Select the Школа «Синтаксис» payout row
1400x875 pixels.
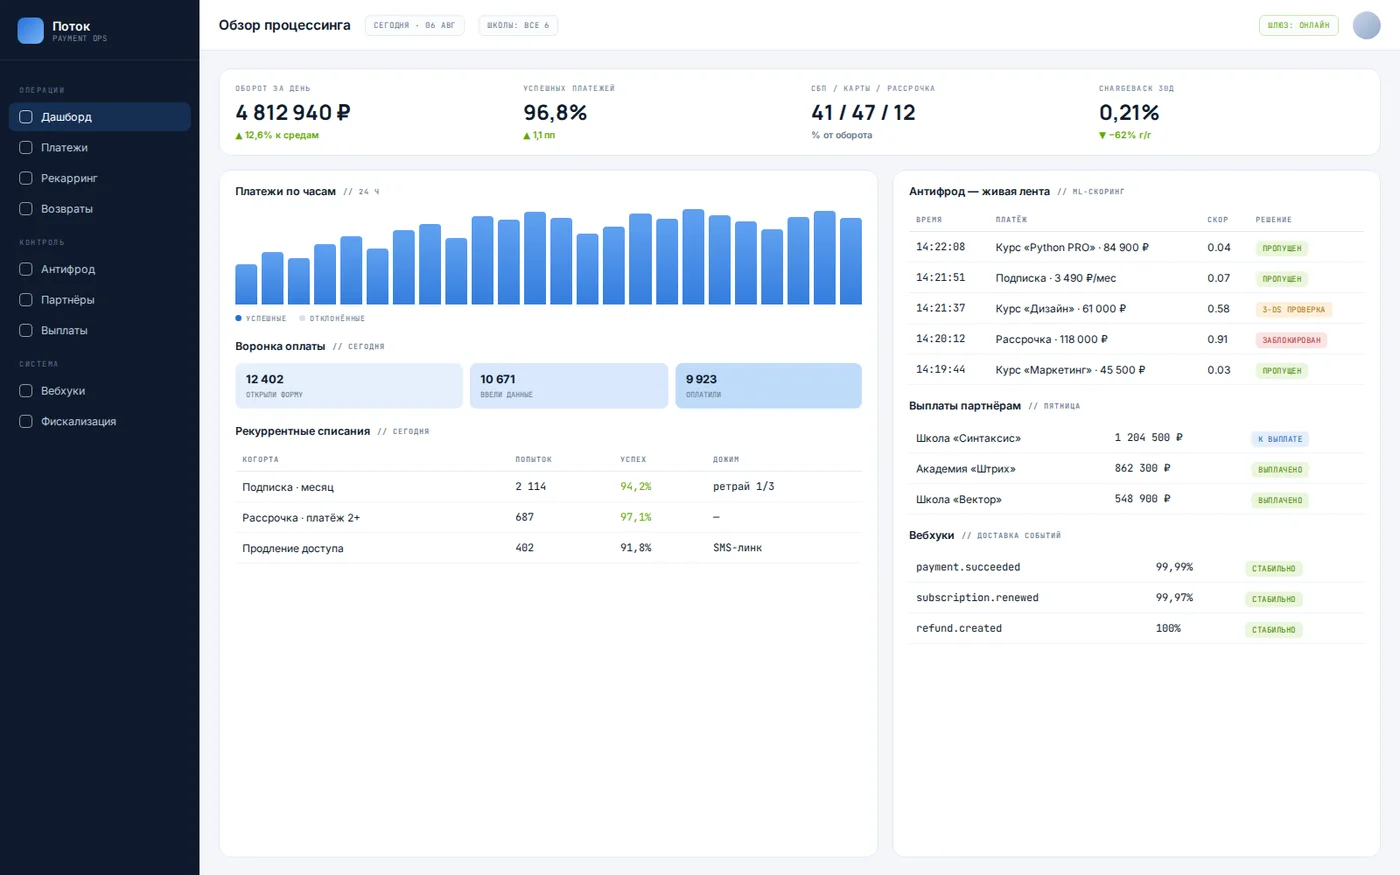point(1136,438)
